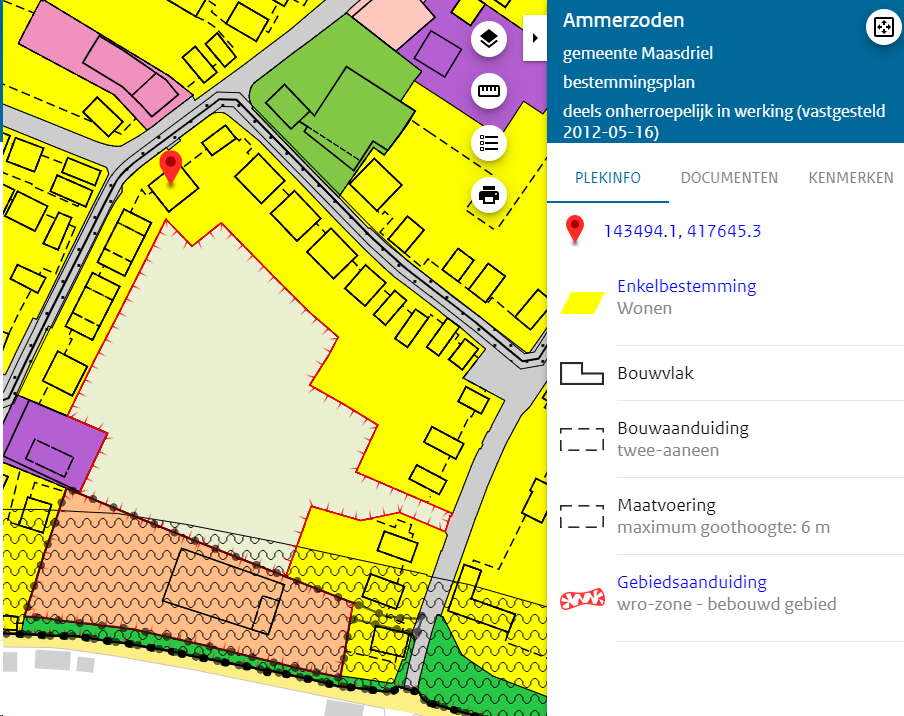Select the 'Wonen' designation text
The width and height of the screenshot is (904, 716).
[645, 308]
